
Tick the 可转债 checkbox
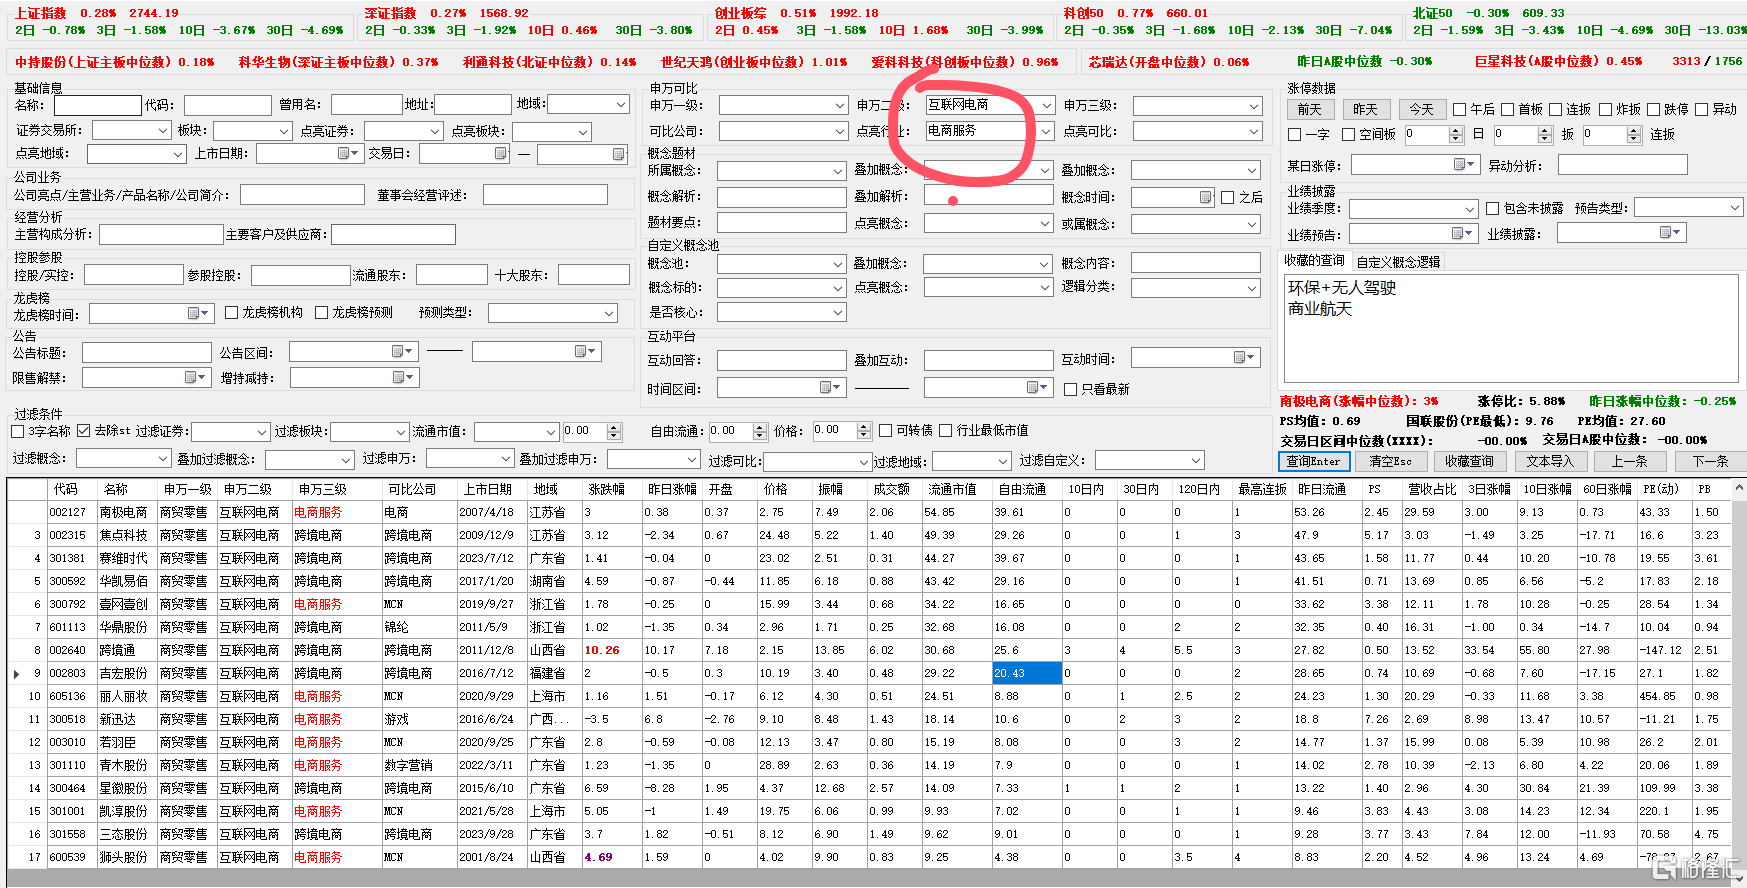tap(885, 430)
